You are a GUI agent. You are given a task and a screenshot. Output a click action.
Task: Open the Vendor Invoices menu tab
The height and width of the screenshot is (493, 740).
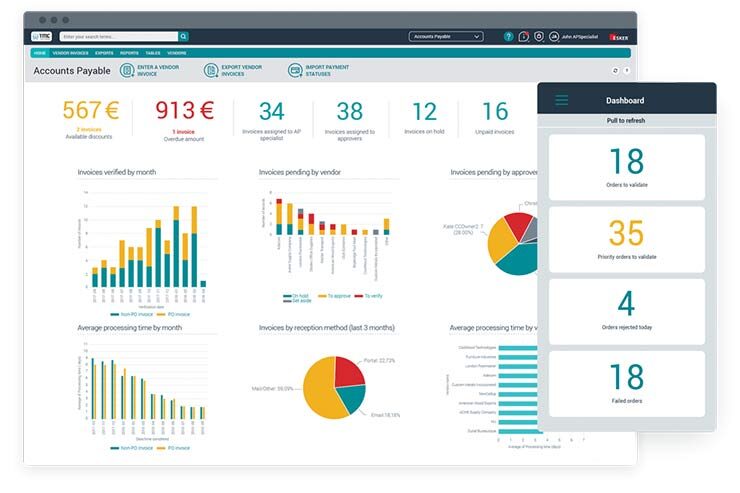tap(70, 52)
